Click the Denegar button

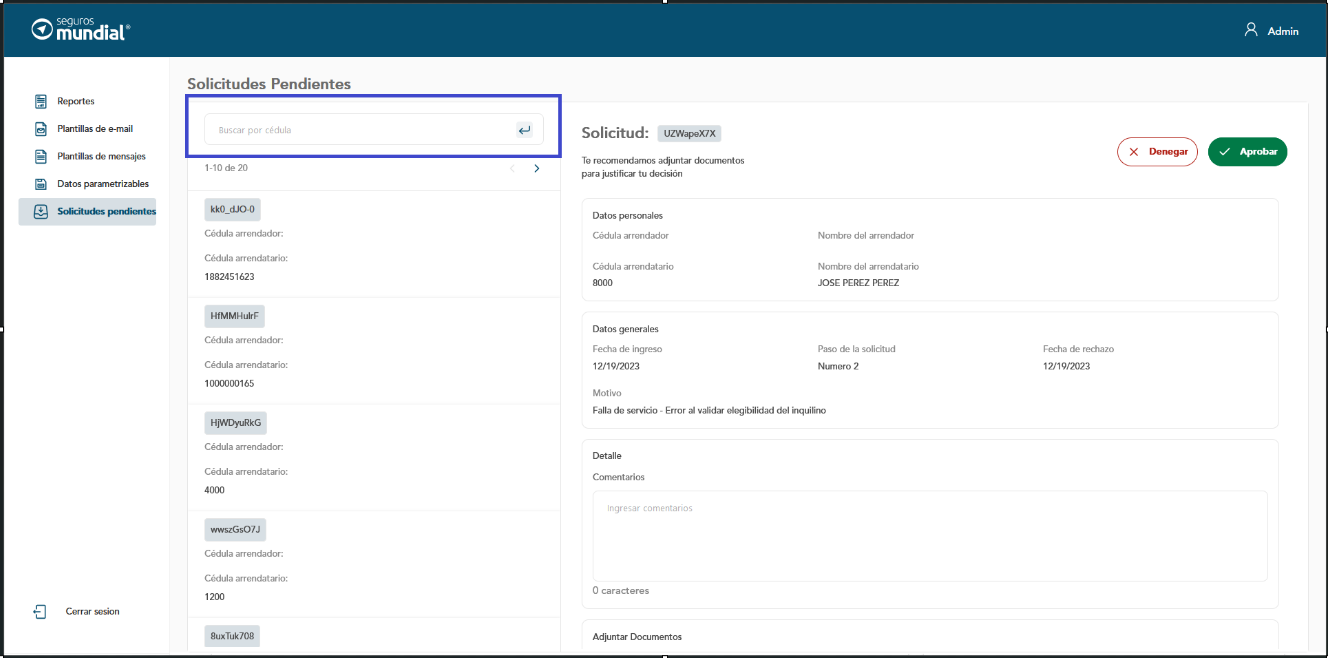1157,152
